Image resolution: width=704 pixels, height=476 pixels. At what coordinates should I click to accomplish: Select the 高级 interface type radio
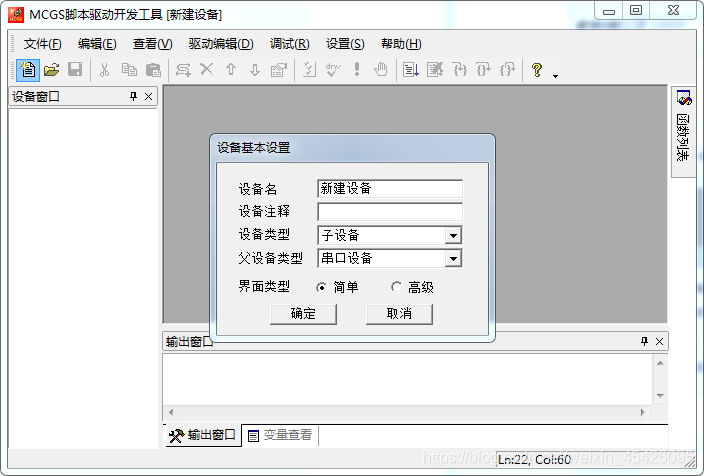(x=396, y=286)
